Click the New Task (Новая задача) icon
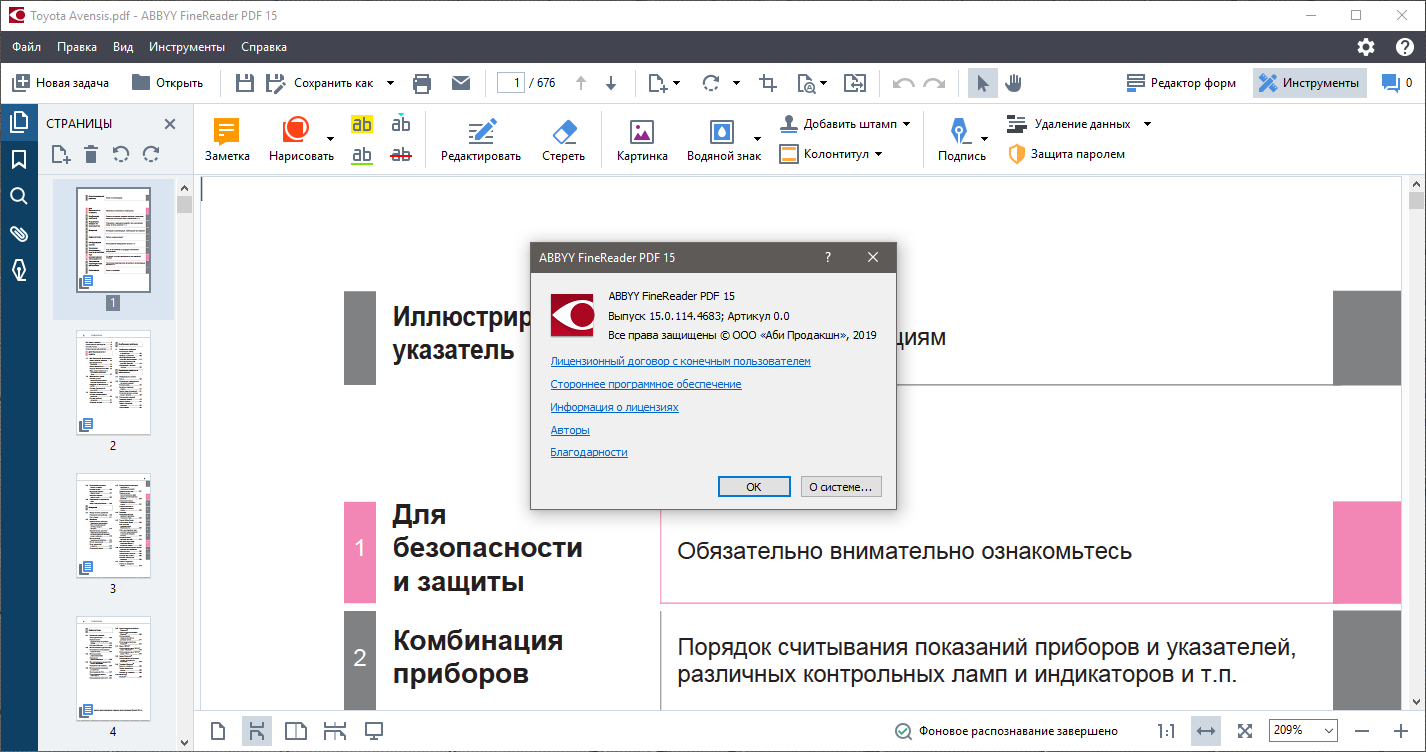Viewport: 1426px width, 752px height. [20, 83]
